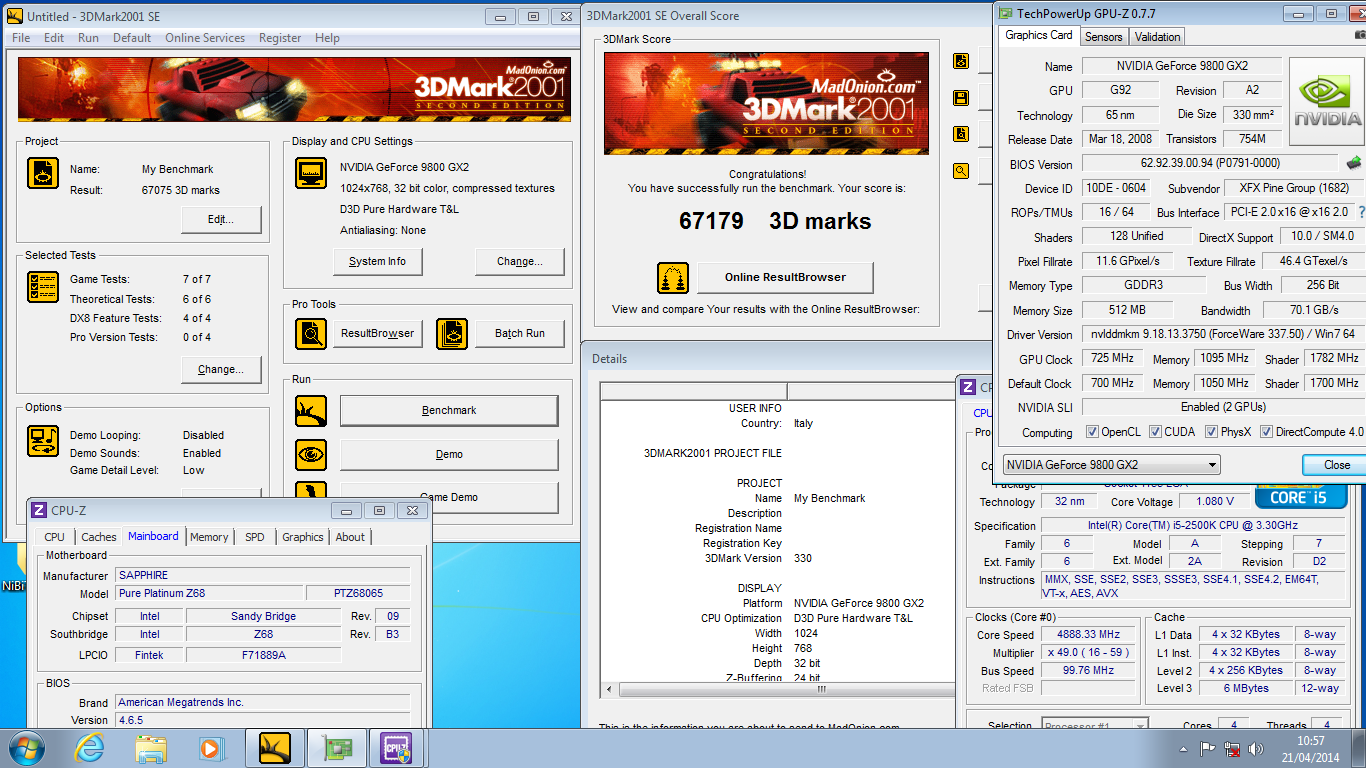Switch to the SPD tab in CPU-Z
This screenshot has height=768, width=1366.
click(255, 537)
